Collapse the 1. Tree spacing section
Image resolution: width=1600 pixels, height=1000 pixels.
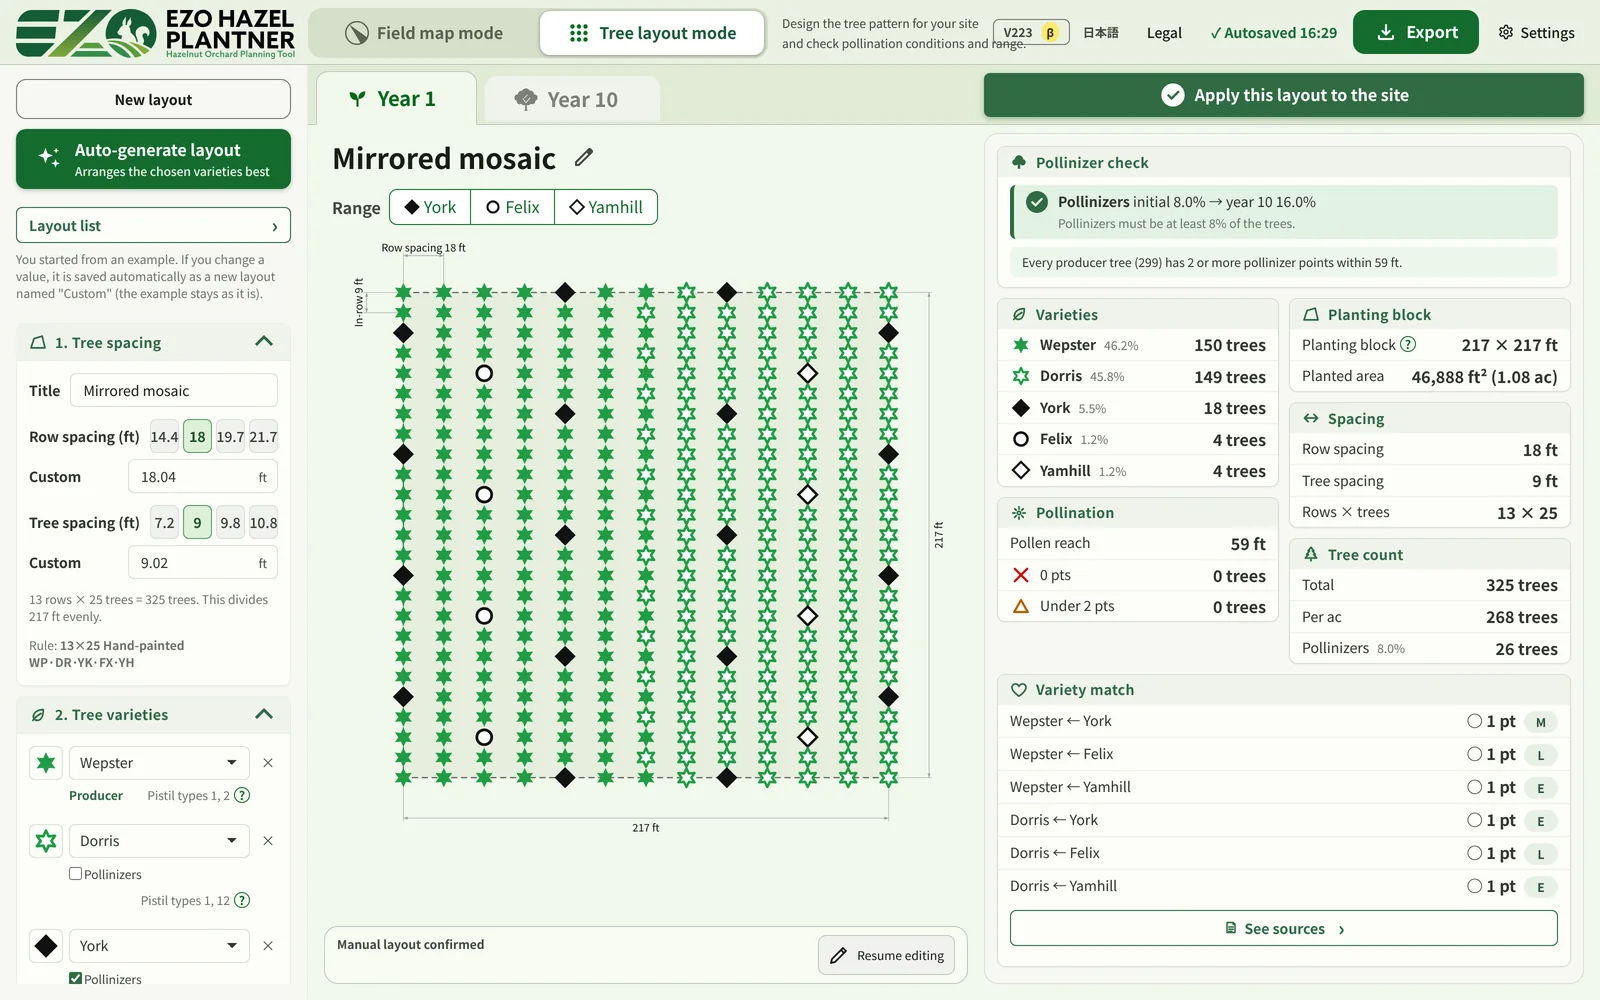(264, 342)
